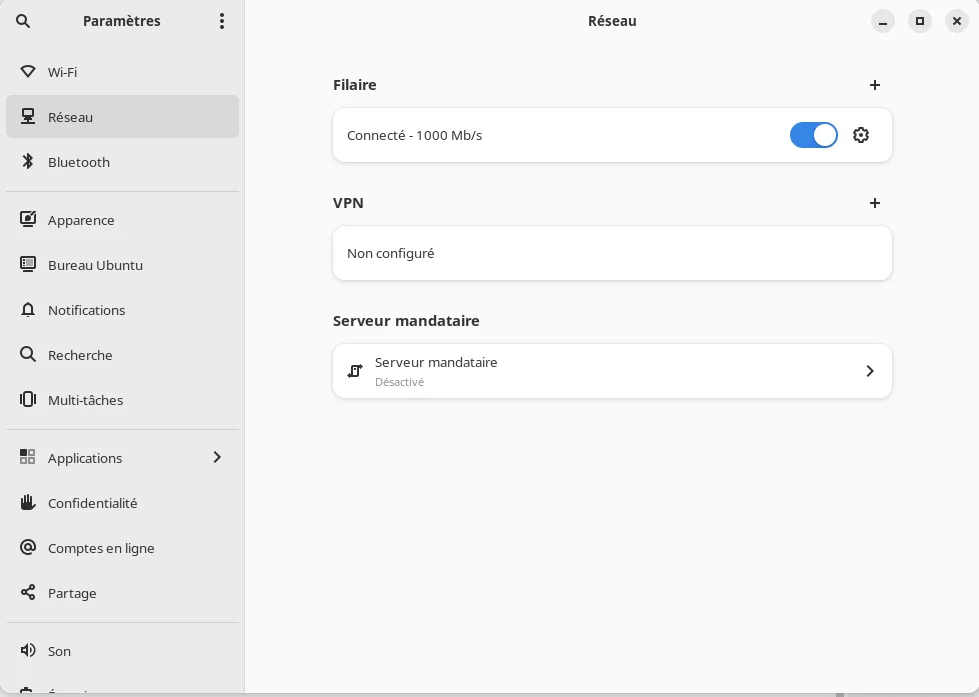The image size is (979, 697).
Task: Open the Son sound settings
Action: tap(122, 651)
